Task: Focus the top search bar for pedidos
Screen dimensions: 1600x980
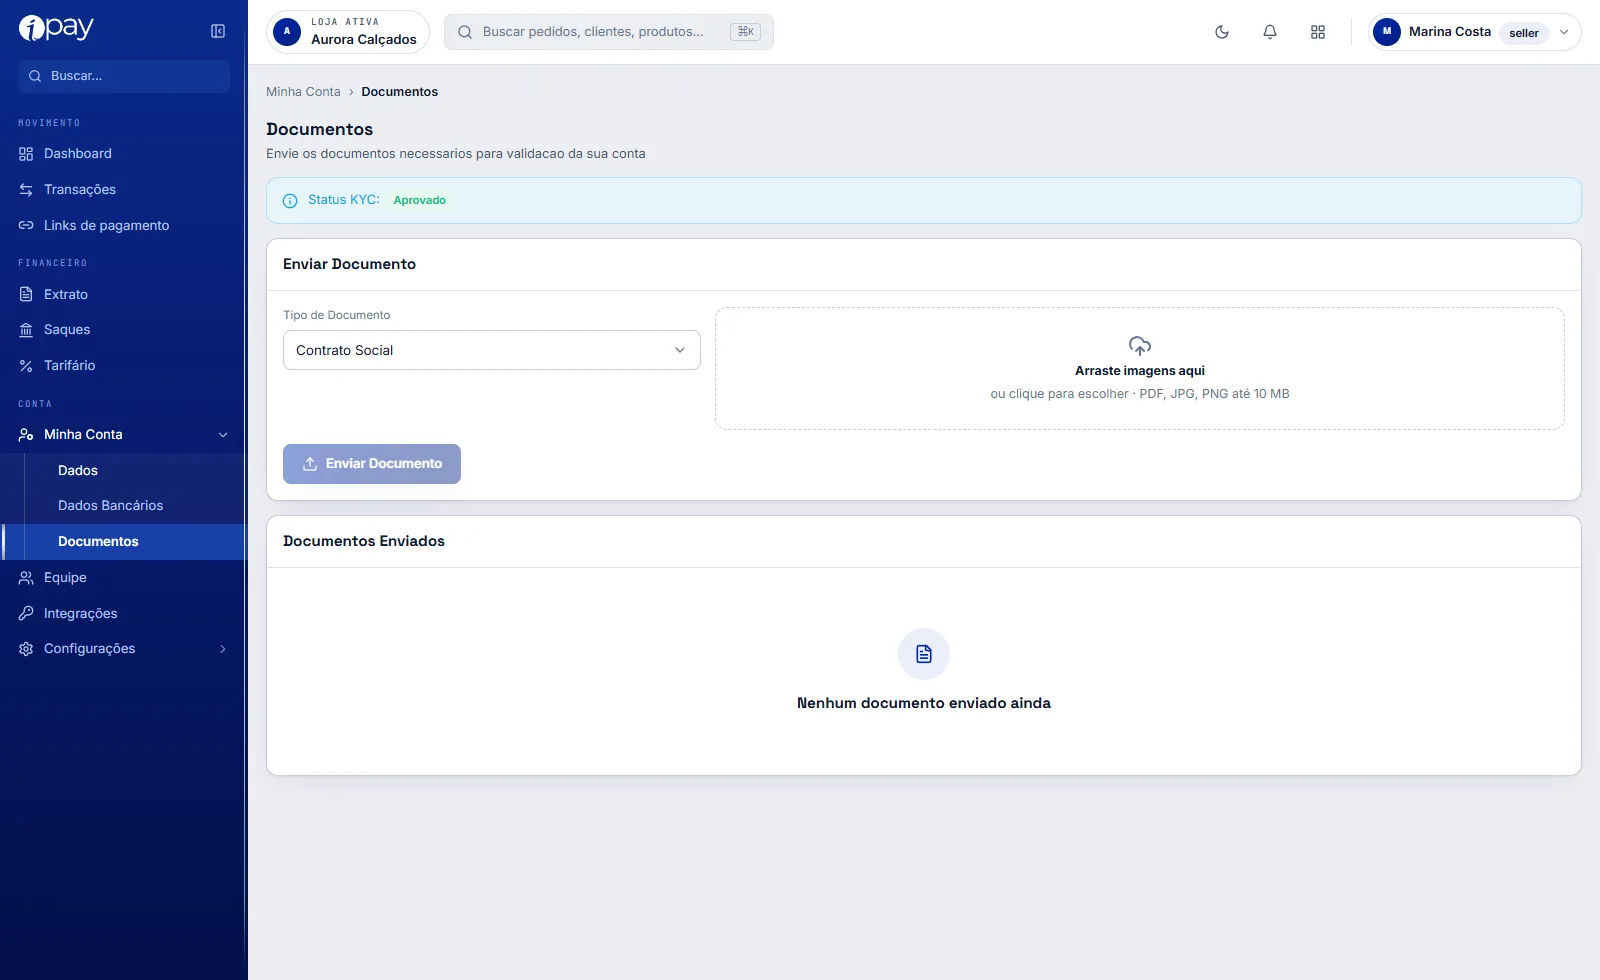Action: [609, 32]
